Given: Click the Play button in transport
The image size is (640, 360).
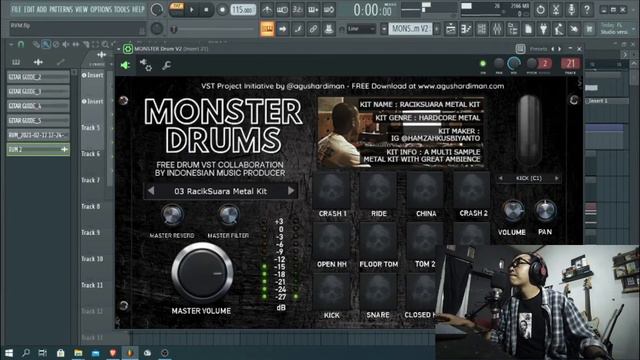Looking at the screenshot, I should click(x=191, y=9).
